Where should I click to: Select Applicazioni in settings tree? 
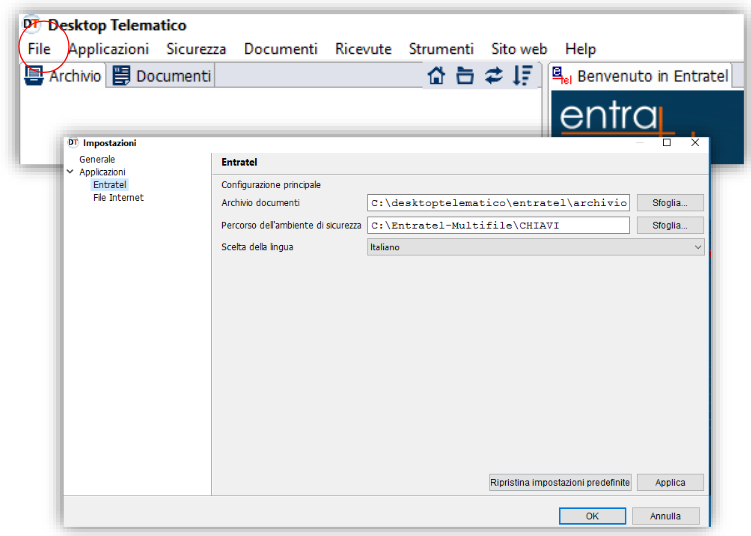[x=102, y=172]
